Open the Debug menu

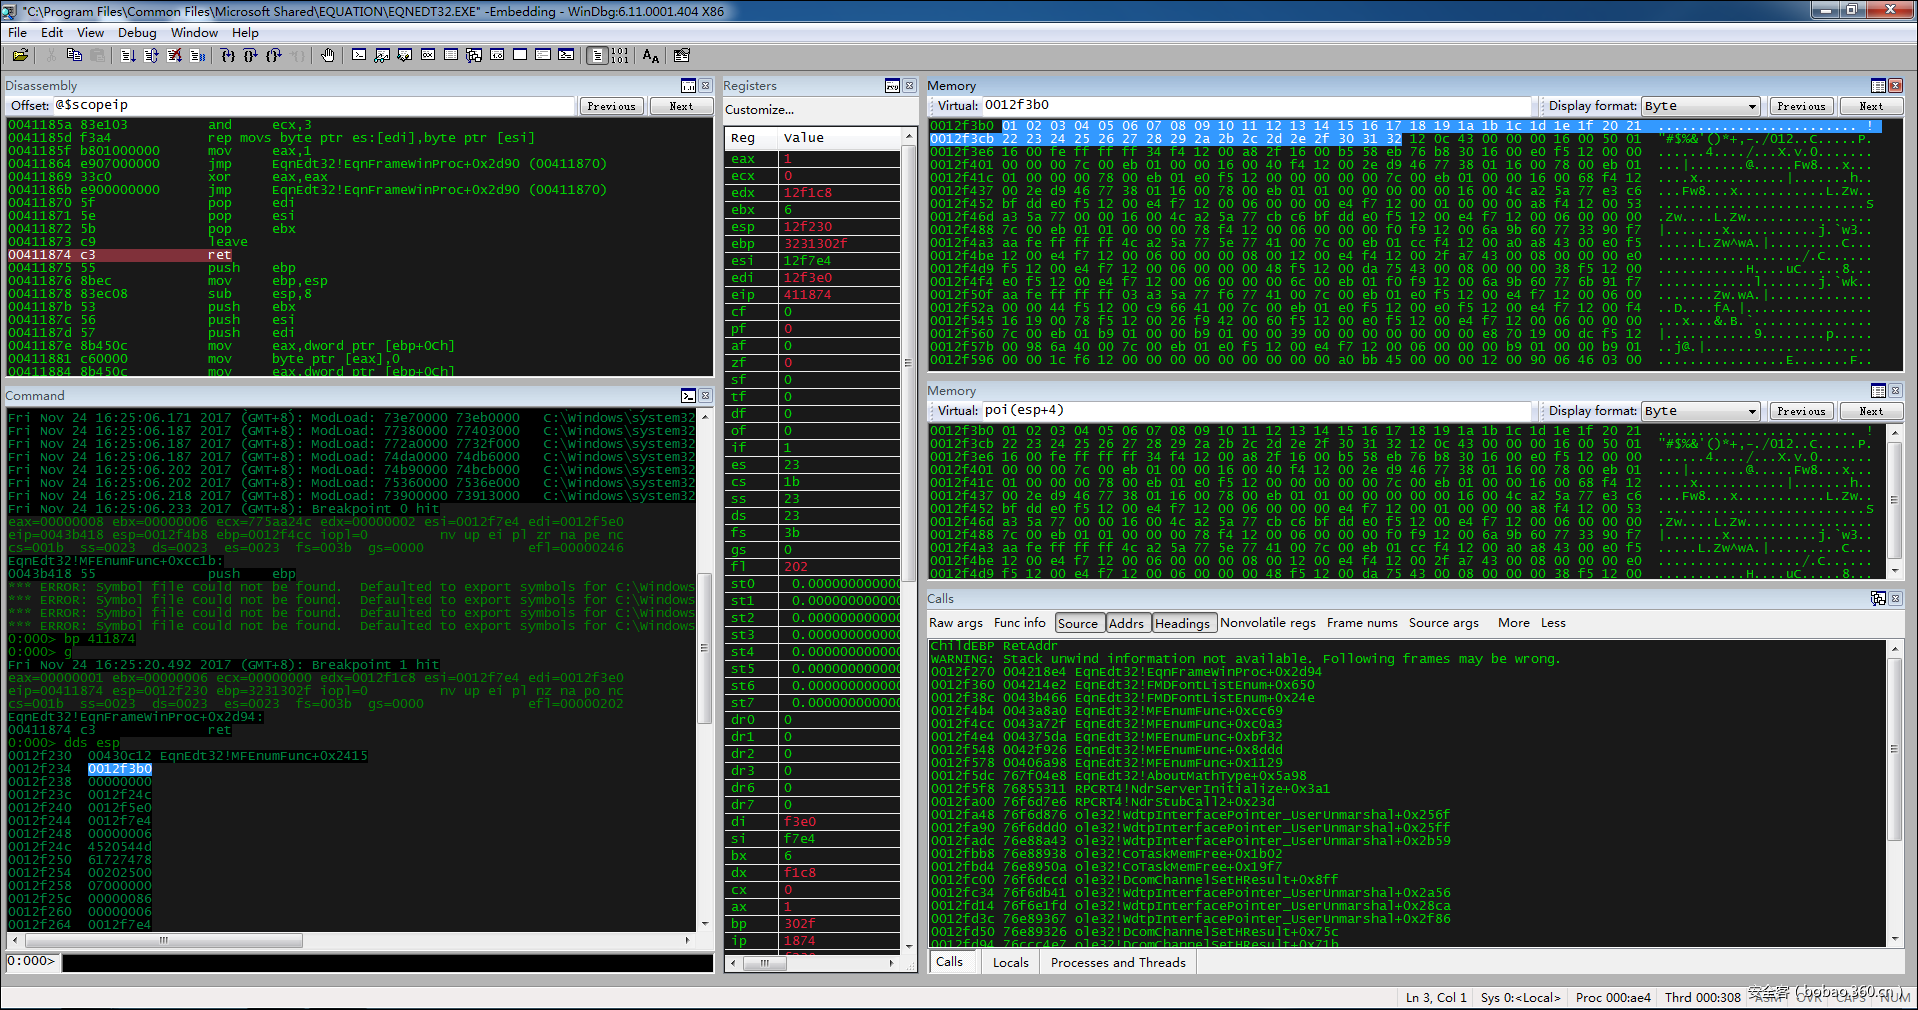pyautogui.click(x=137, y=32)
